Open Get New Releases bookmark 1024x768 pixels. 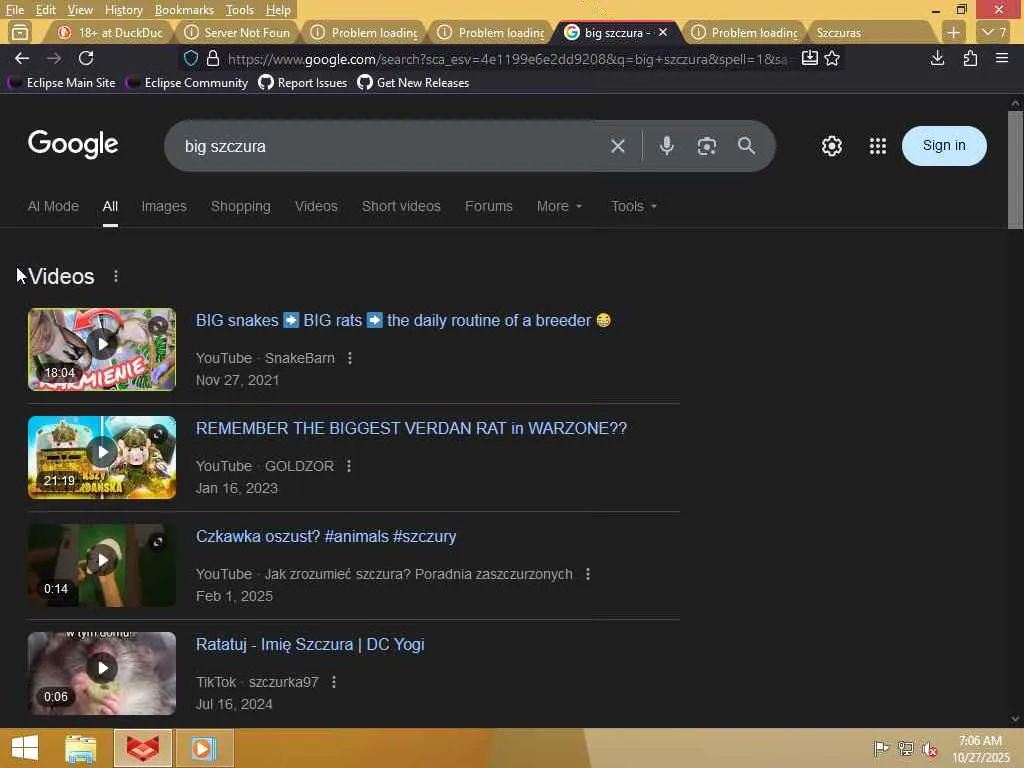coord(413,83)
